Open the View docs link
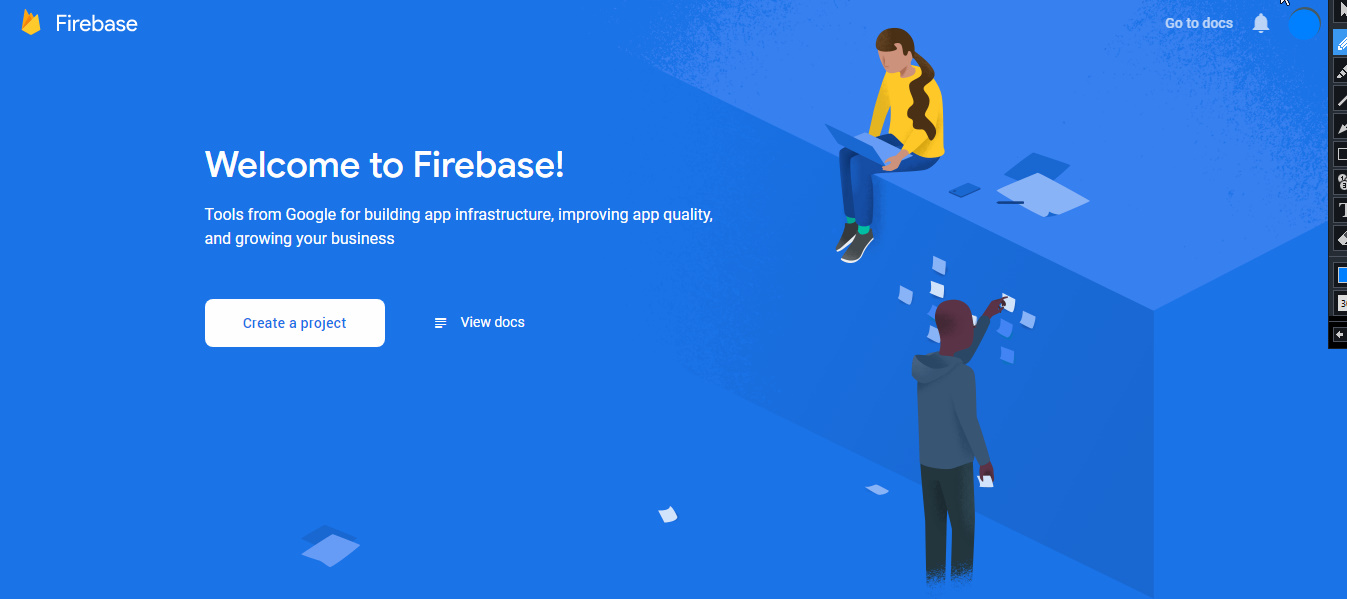 492,322
